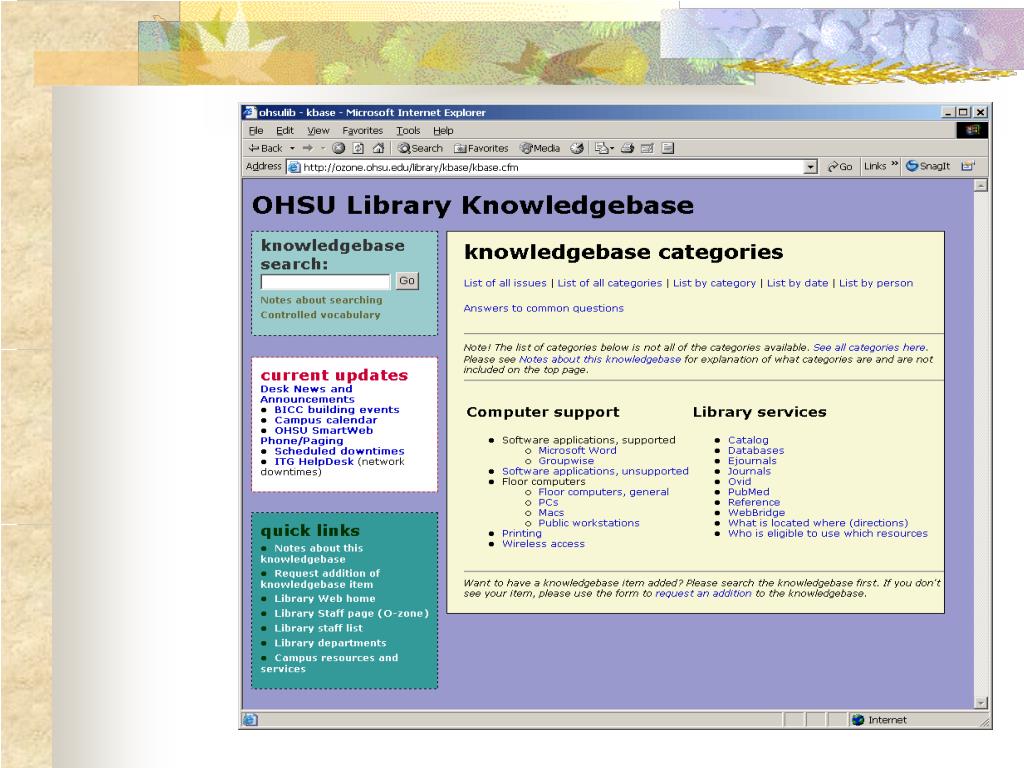Click the SnagIt toolbar button

tap(928, 166)
